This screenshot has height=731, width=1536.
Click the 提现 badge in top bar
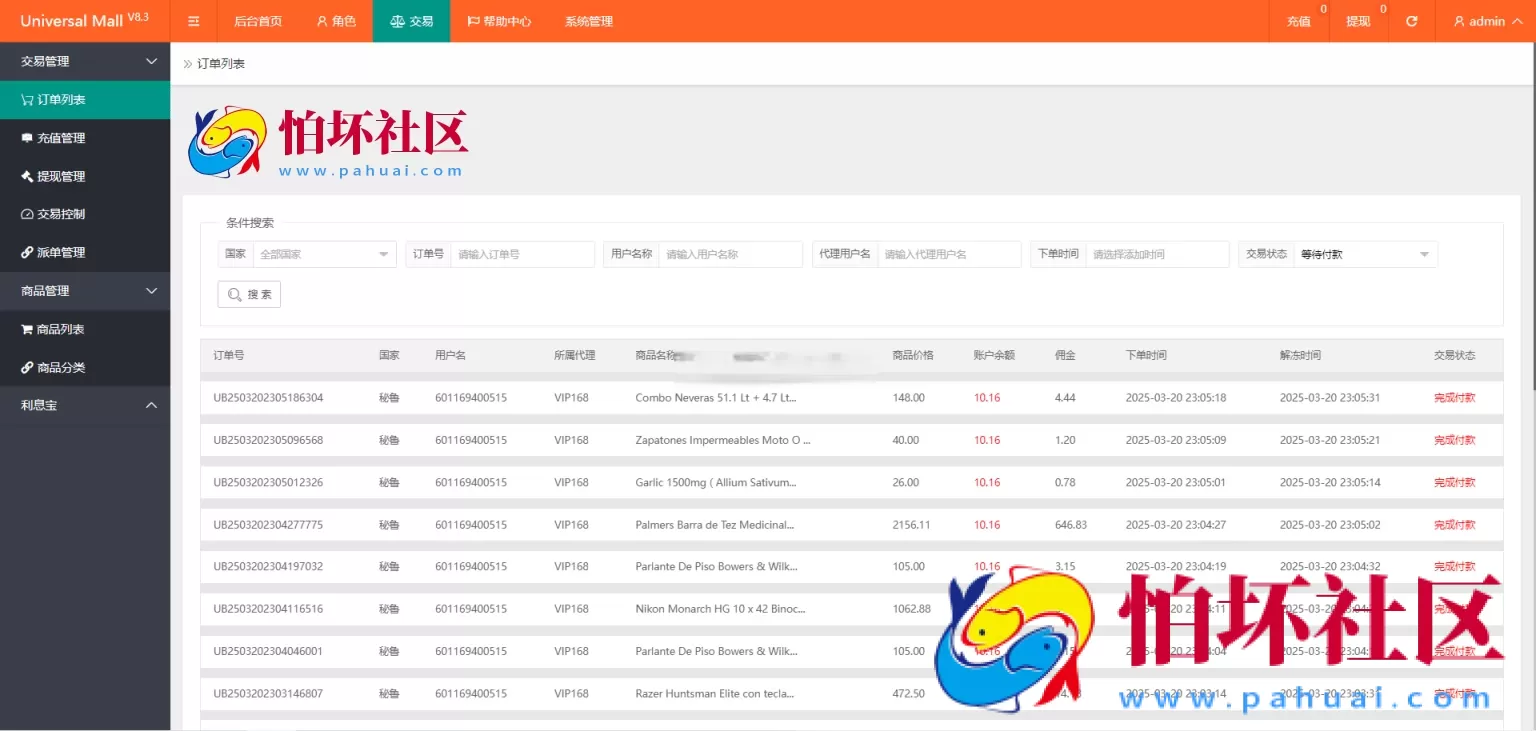point(1358,20)
